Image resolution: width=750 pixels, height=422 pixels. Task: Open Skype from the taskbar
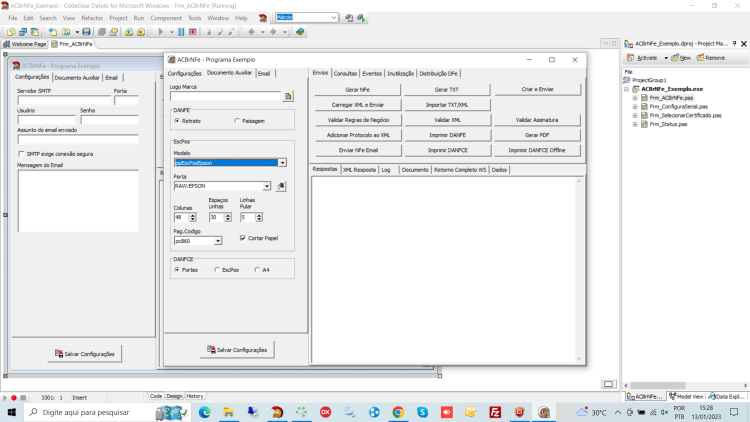coord(422,412)
